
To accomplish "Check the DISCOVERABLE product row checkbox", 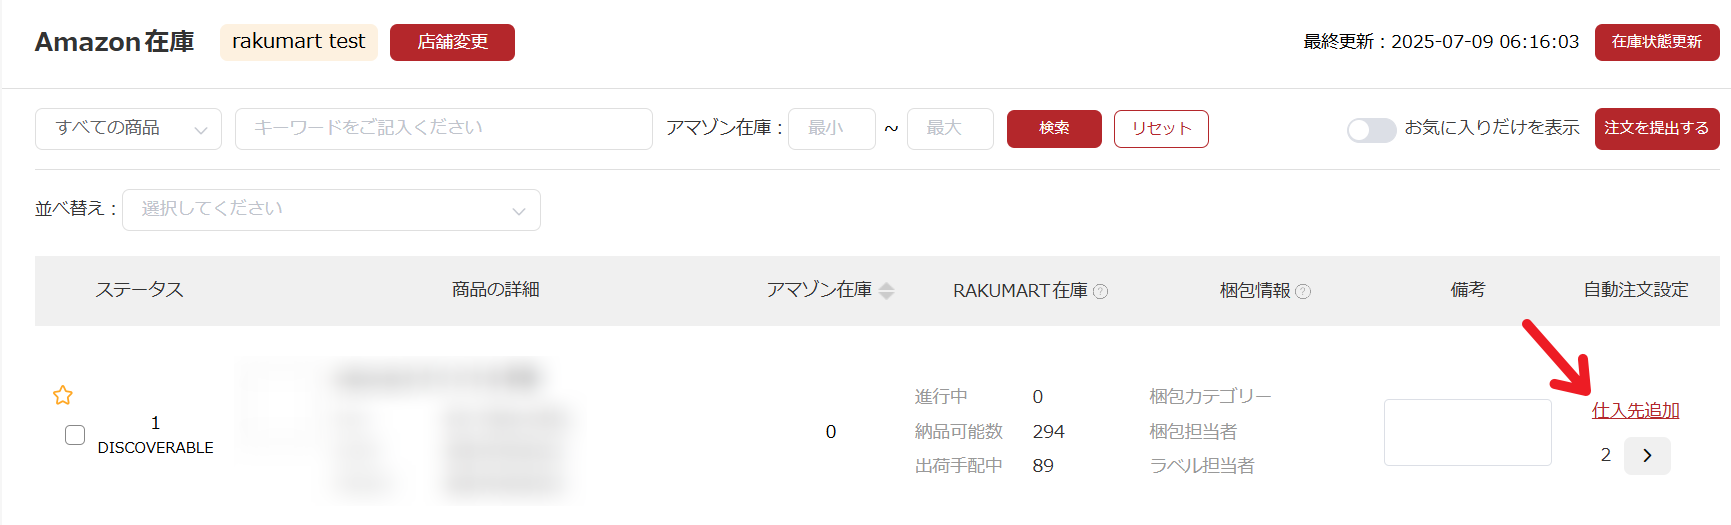I will click(75, 435).
